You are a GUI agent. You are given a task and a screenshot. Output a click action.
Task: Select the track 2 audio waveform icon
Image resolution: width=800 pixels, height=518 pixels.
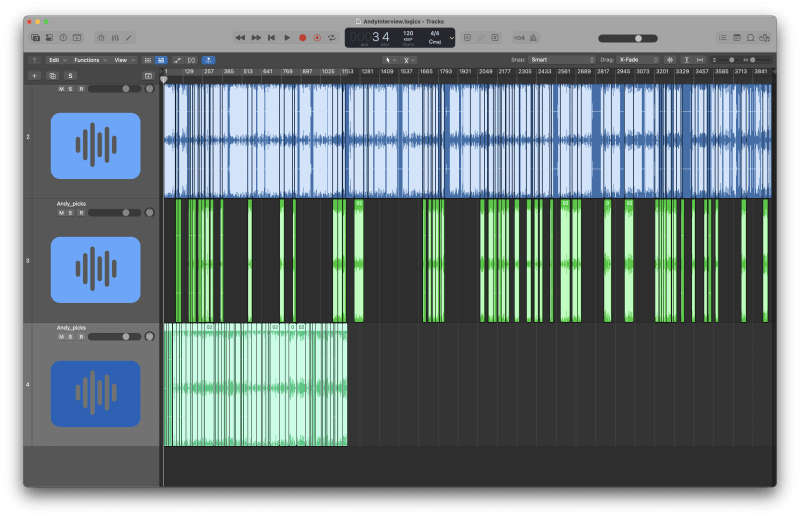[95, 146]
